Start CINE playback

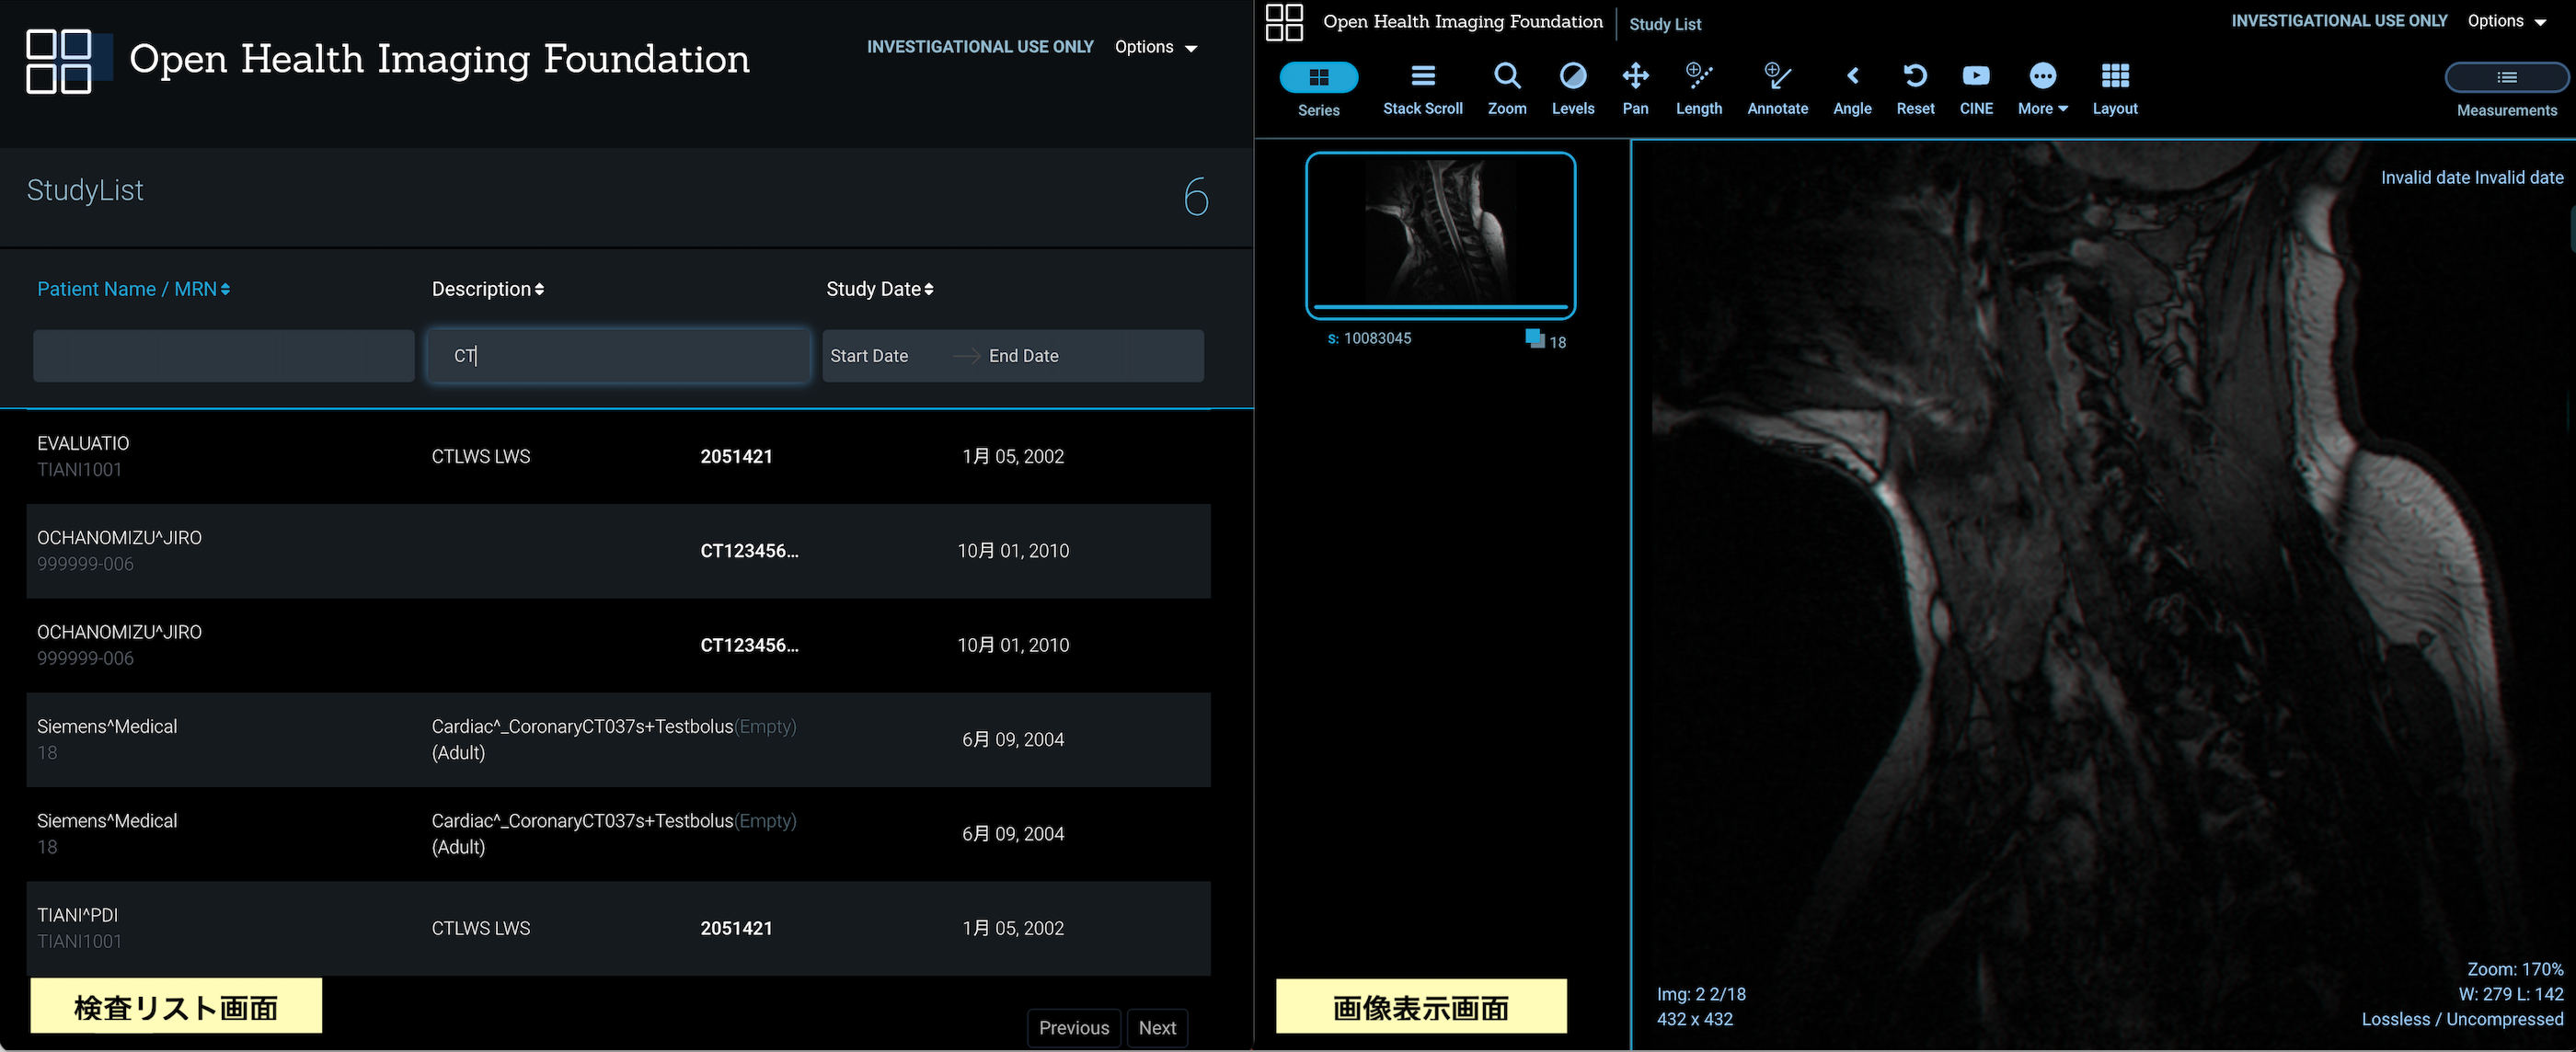1976,88
